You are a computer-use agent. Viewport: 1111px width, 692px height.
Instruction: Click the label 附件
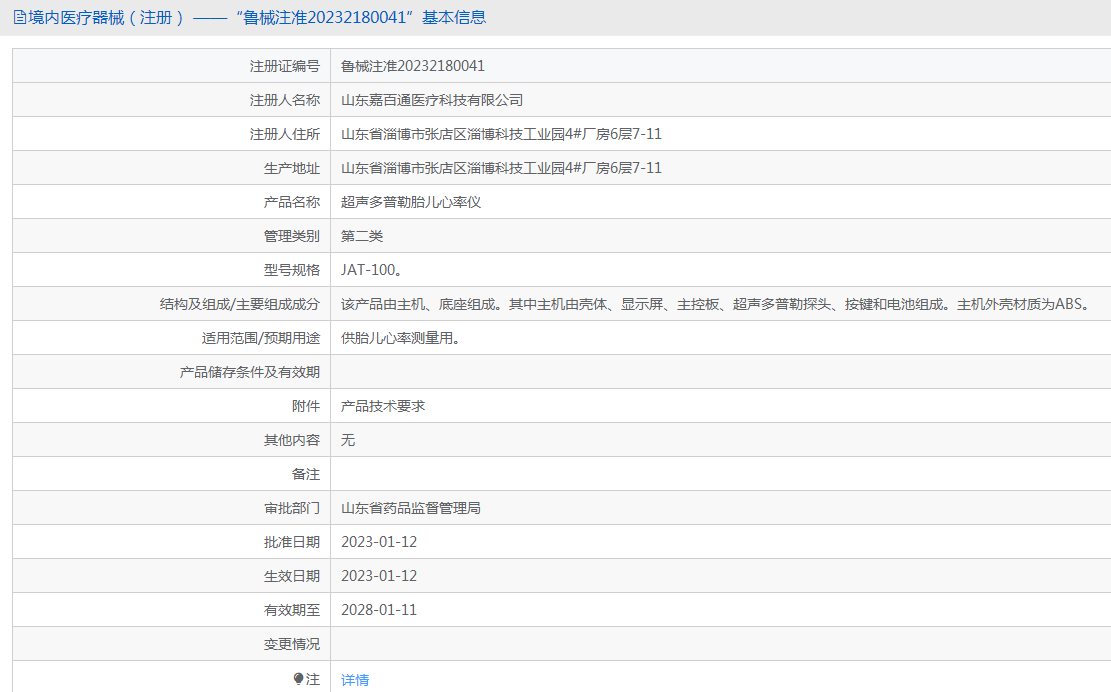click(x=306, y=406)
